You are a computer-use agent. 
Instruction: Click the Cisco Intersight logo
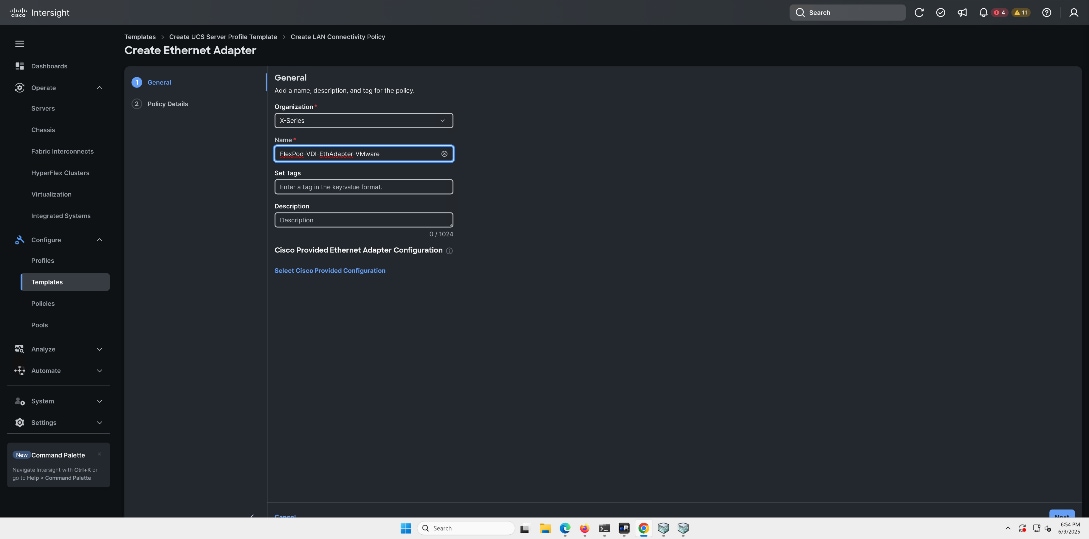point(40,13)
